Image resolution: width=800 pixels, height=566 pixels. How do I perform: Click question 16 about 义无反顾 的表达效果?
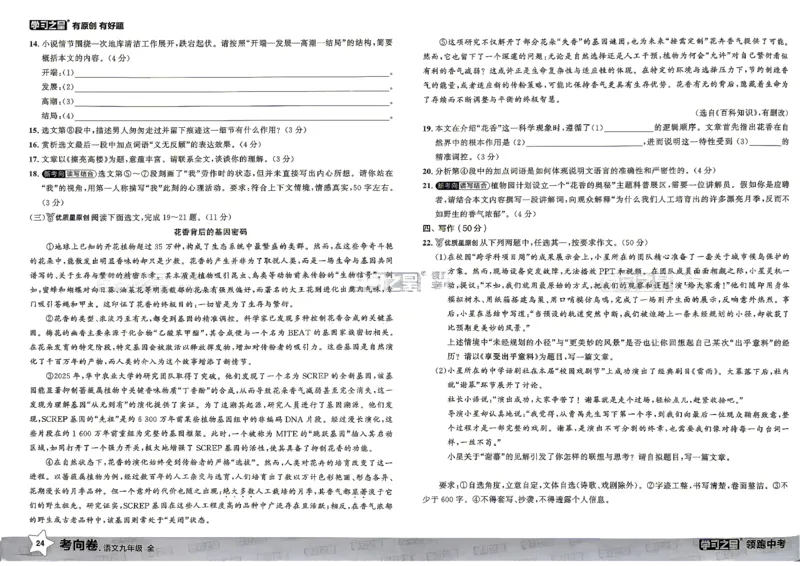[x=145, y=144]
